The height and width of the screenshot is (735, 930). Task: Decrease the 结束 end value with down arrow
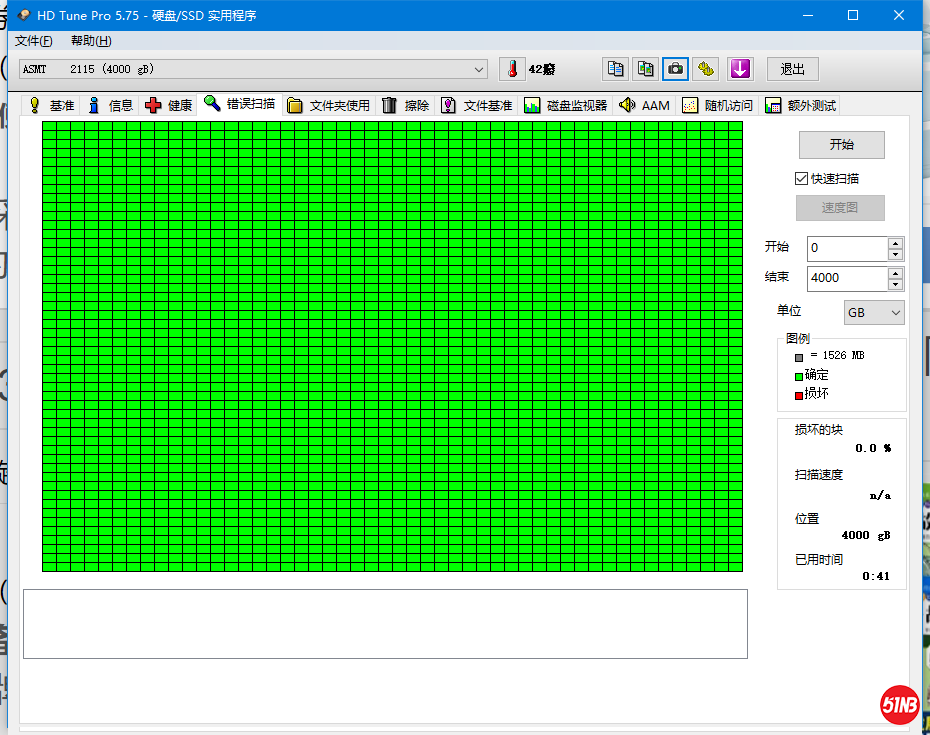[x=895, y=284]
